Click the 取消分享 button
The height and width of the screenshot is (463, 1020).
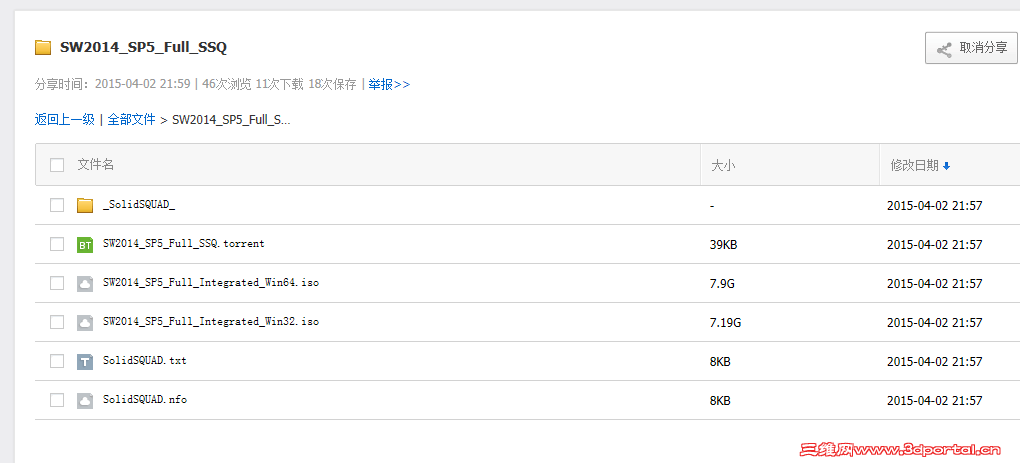coord(971,48)
